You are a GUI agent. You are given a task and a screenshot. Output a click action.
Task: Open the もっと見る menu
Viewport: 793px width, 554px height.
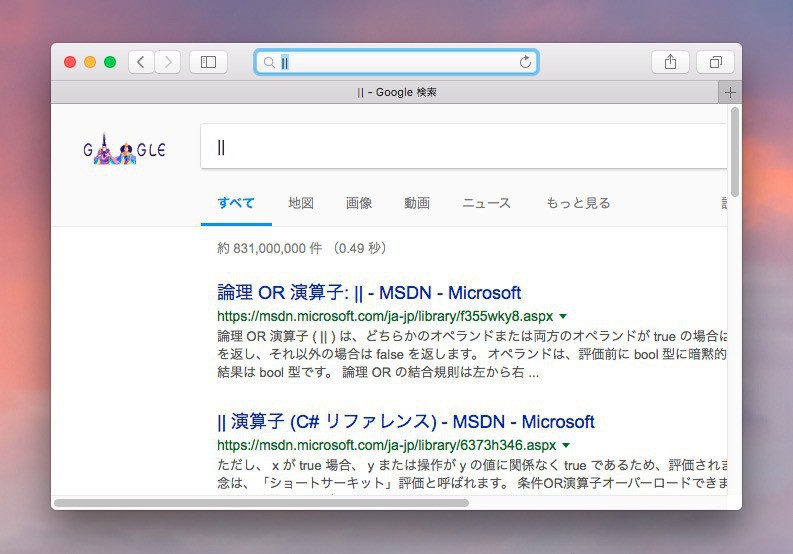point(578,203)
